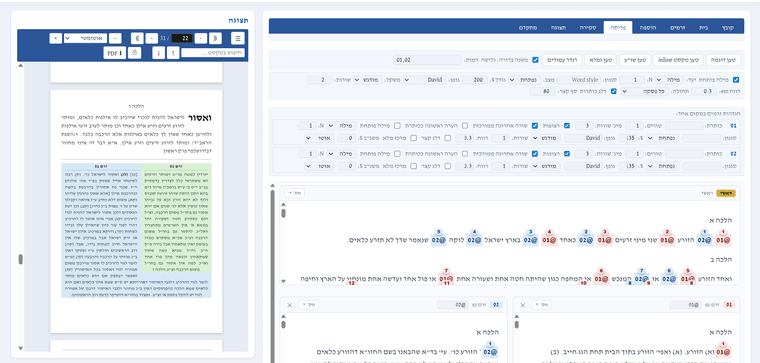The width and height of the screenshot is (760, 363).
Task: Click the up-arrow search result button
Action: click(x=173, y=53)
